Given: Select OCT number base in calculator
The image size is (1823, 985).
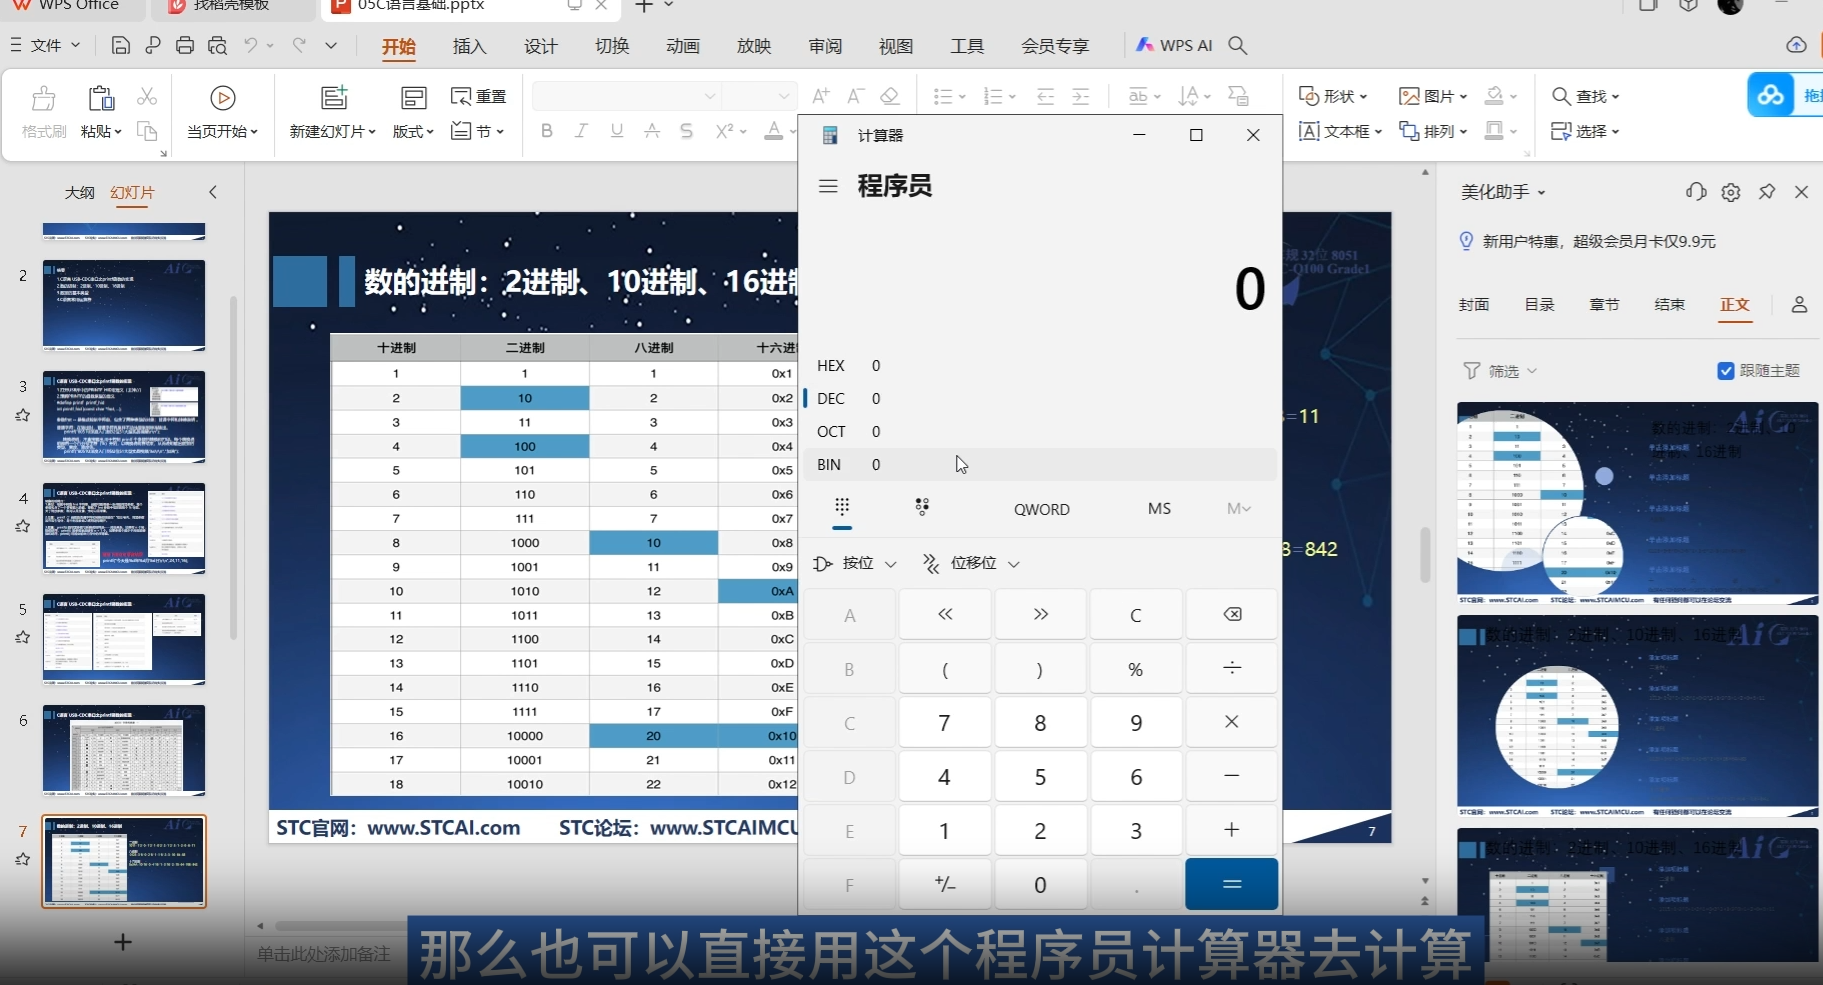Looking at the screenshot, I should pos(1040,432).
